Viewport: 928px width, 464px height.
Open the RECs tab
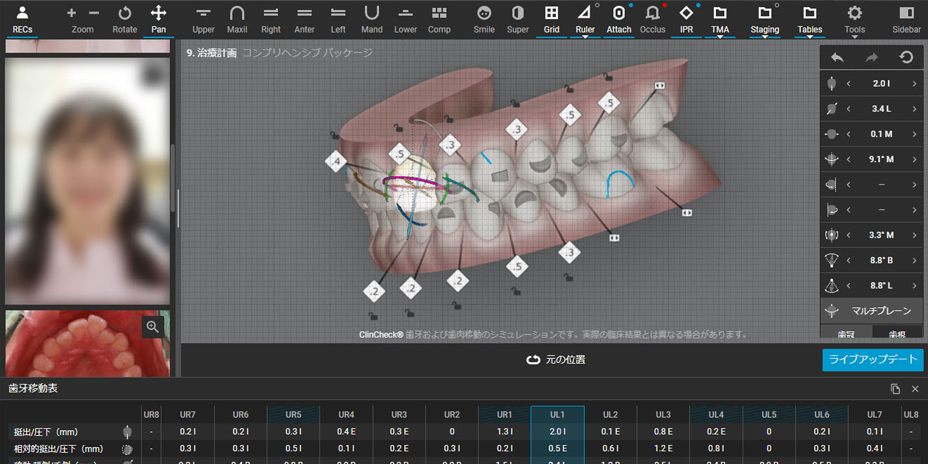[x=22, y=19]
